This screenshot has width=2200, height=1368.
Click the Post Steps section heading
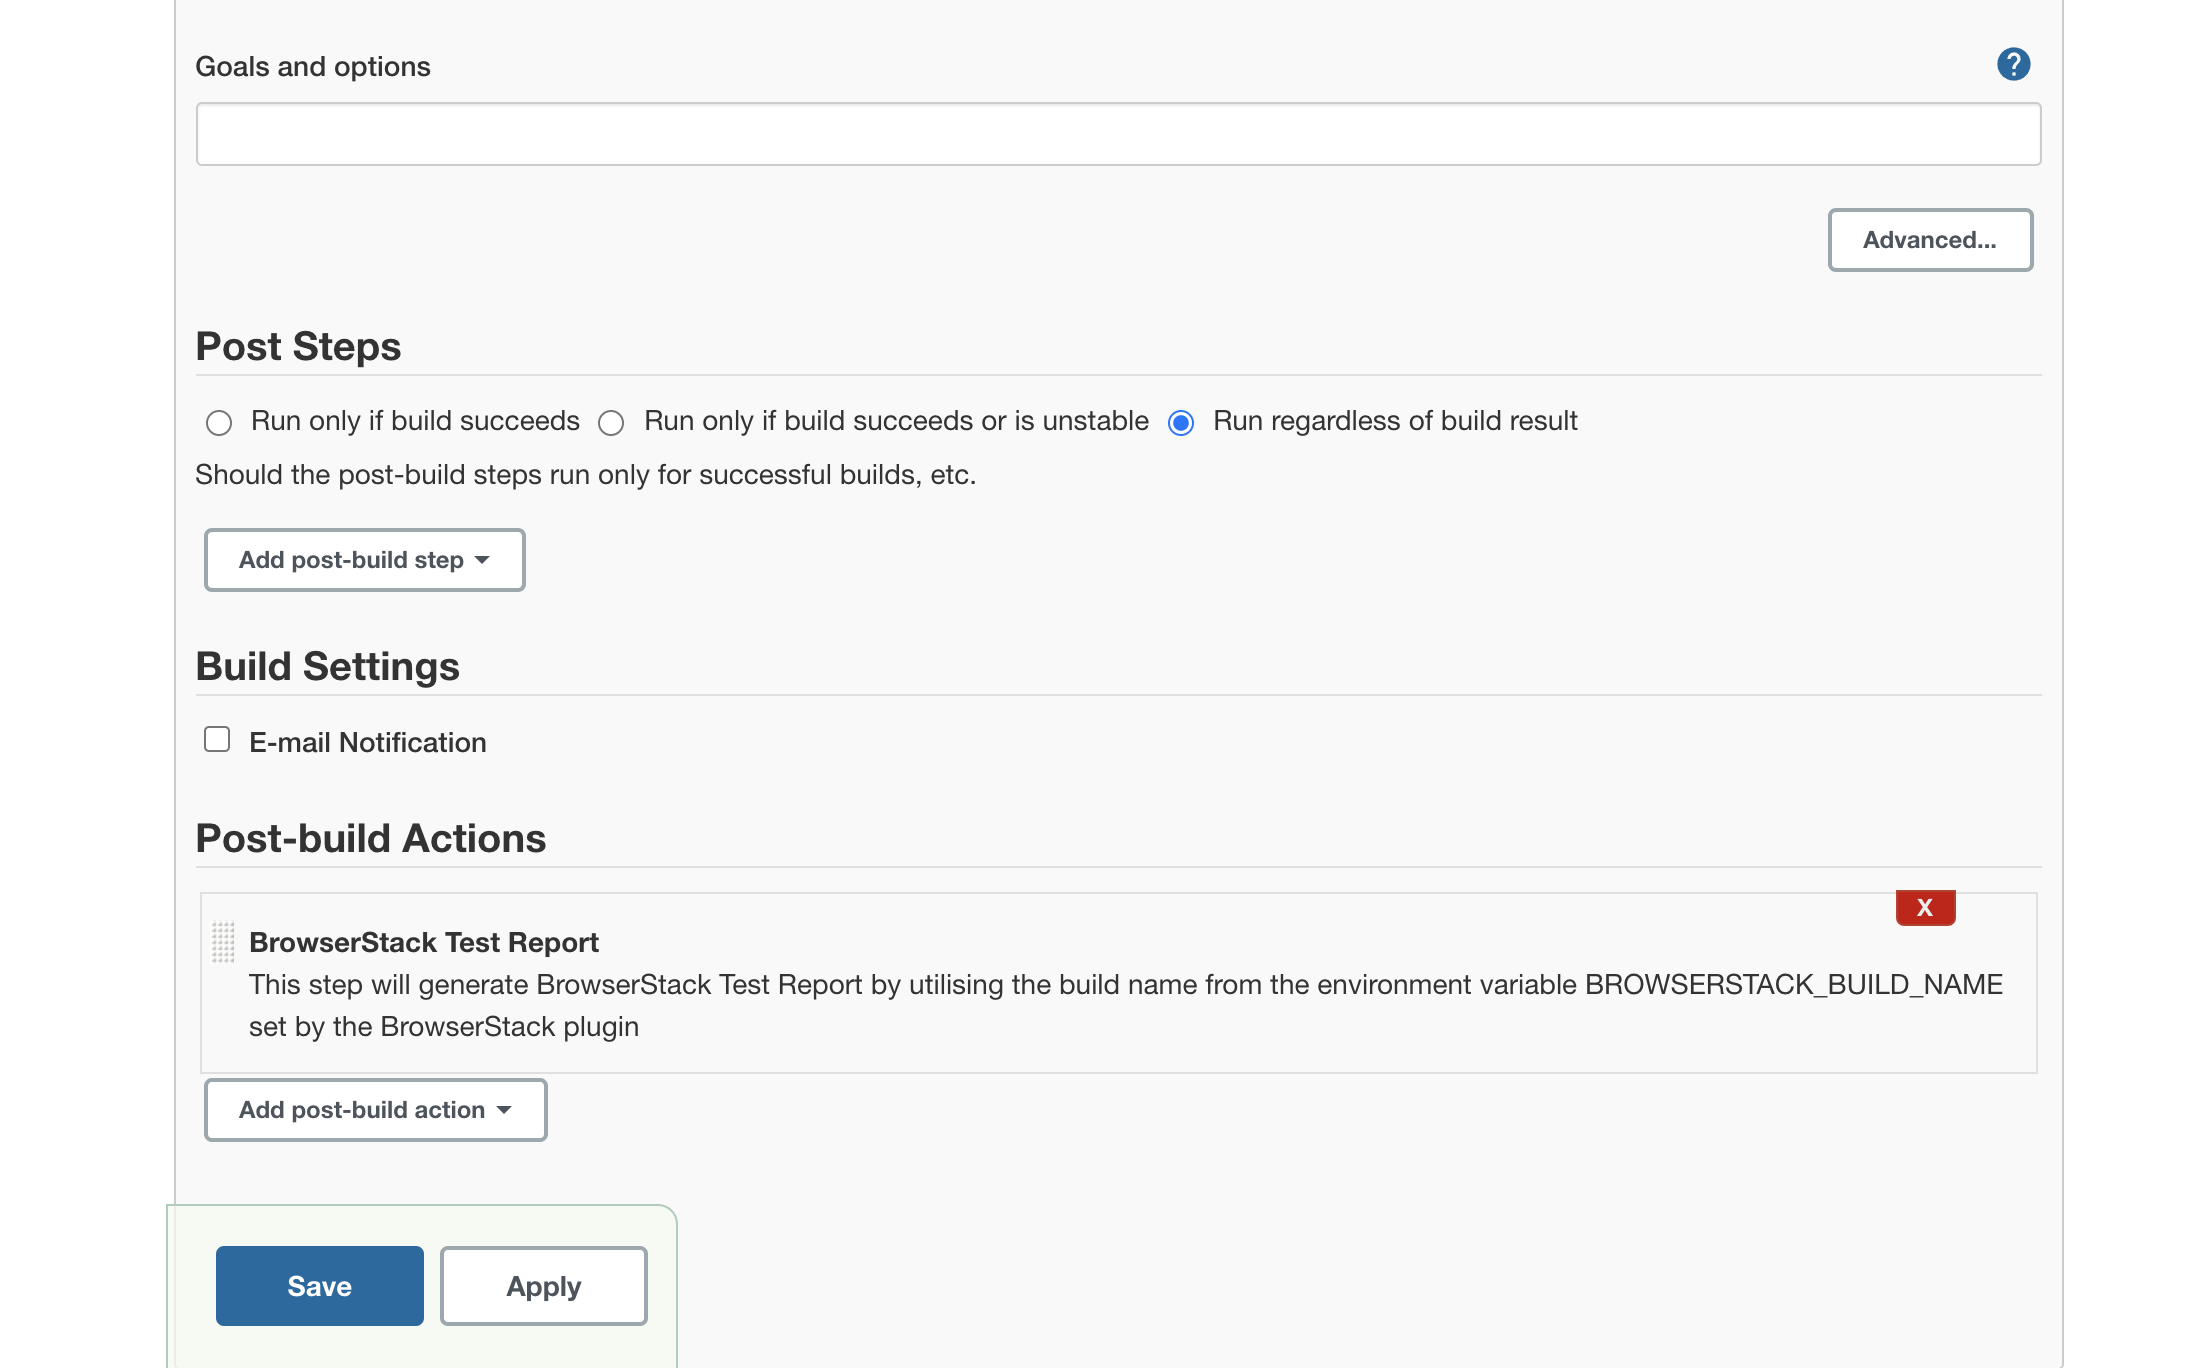pyautogui.click(x=299, y=347)
